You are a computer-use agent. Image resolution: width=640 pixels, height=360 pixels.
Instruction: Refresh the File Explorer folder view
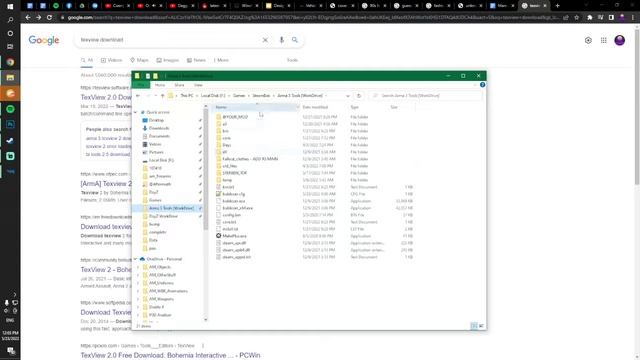(x=359, y=96)
